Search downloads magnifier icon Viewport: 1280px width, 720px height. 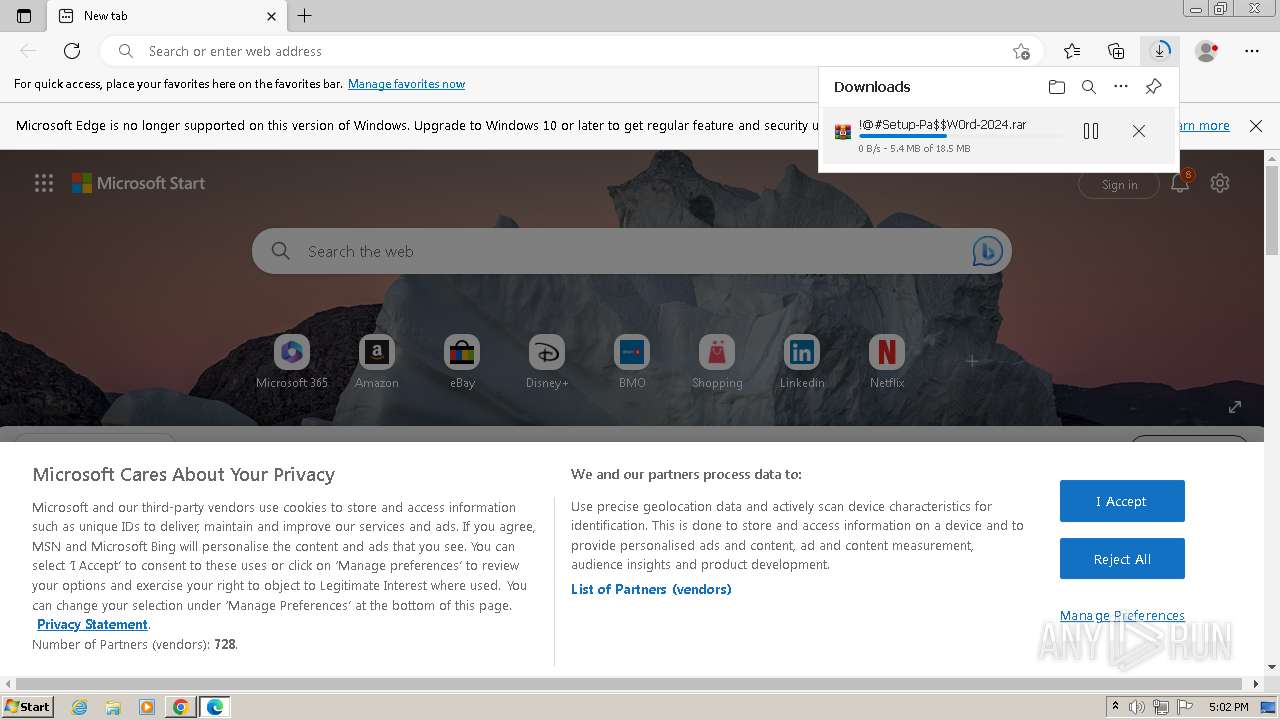coord(1089,87)
